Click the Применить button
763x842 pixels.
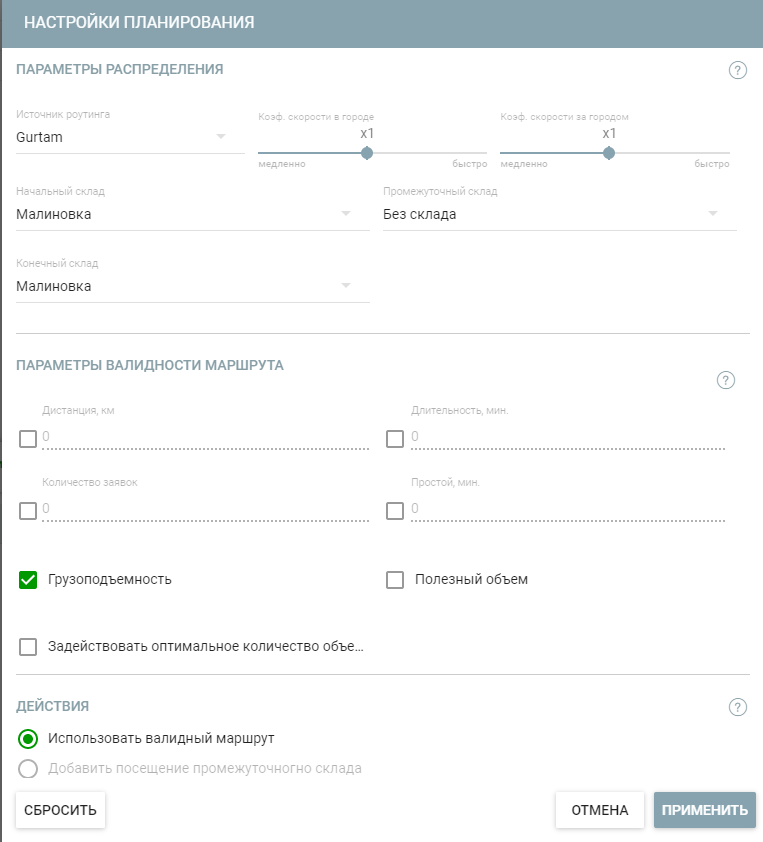(x=704, y=810)
